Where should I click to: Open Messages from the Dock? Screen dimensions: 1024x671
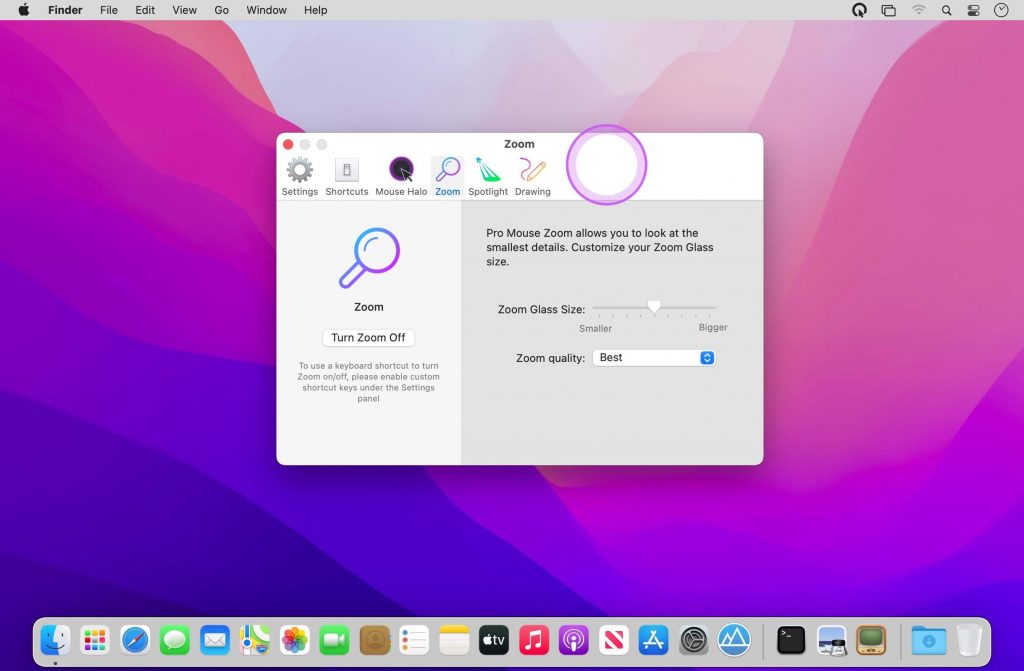(175, 640)
